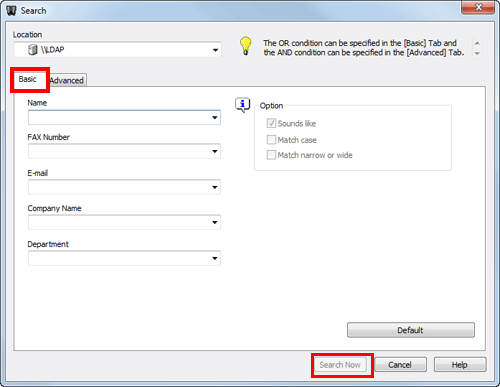Viewport: 500px width, 387px height.
Task: Close the Search dialog window
Action: click(478, 7)
